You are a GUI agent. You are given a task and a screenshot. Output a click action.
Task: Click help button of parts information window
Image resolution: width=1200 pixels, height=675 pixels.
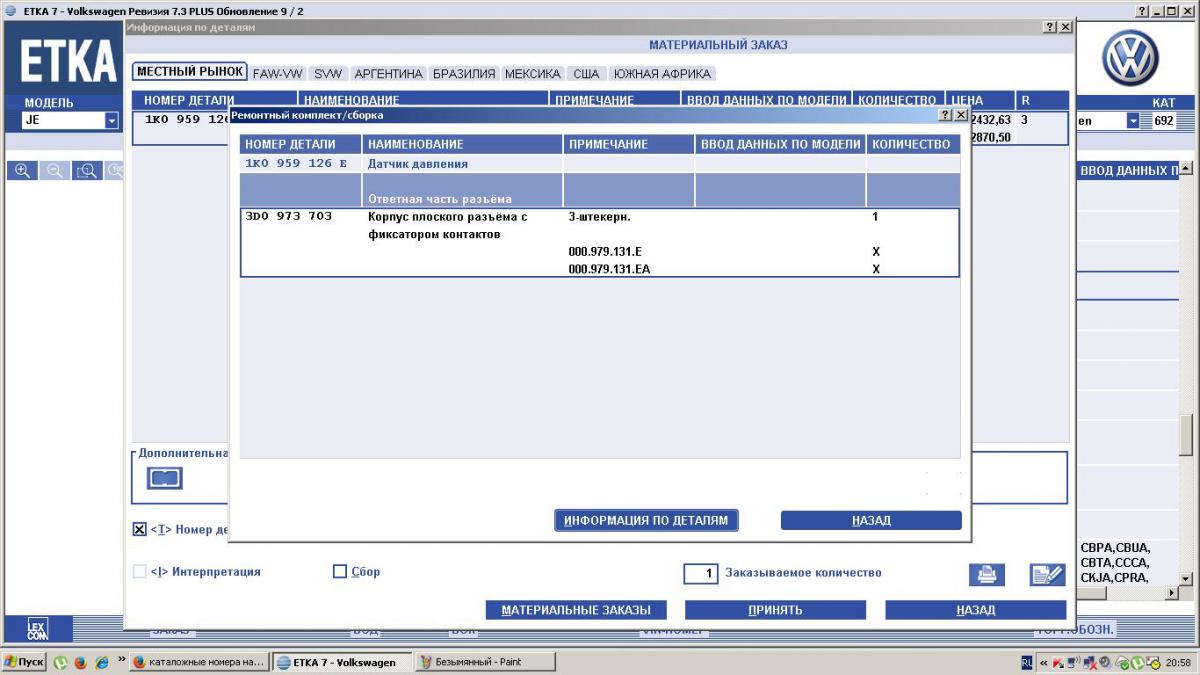pos(1050,27)
